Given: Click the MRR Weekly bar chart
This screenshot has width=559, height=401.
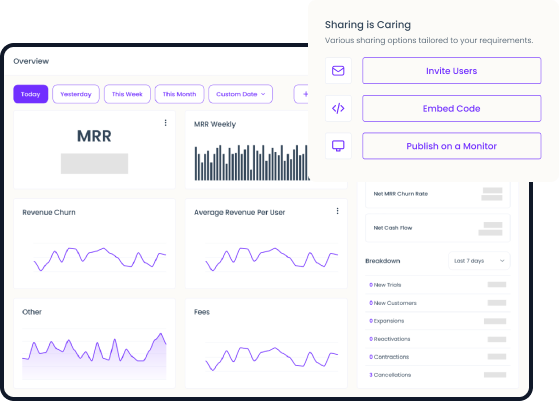Looking at the screenshot, I should pos(252,162).
